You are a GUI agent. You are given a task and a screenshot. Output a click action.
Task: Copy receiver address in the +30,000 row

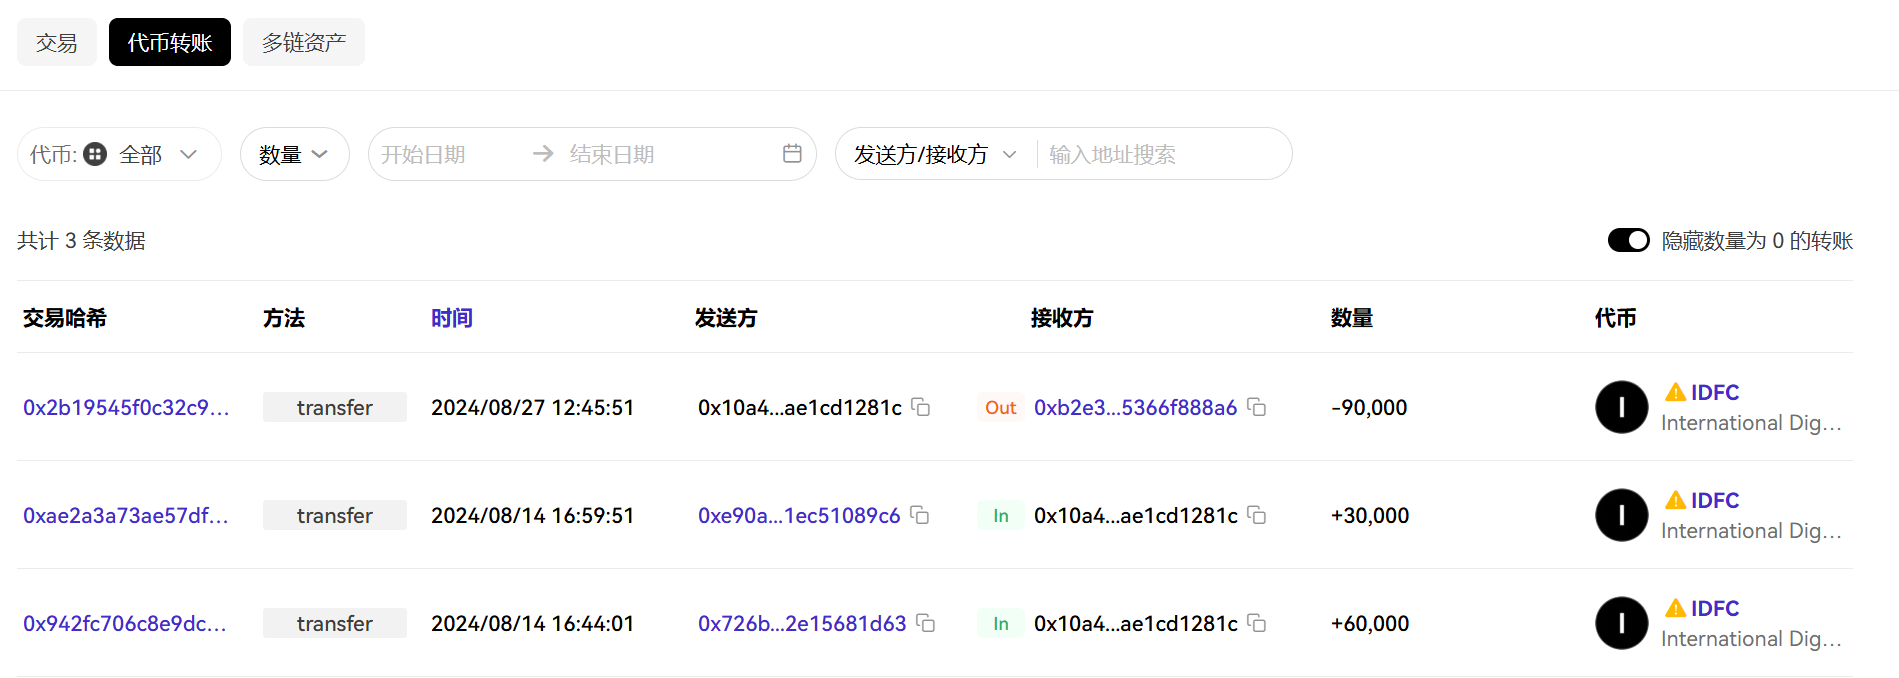coord(1257,515)
